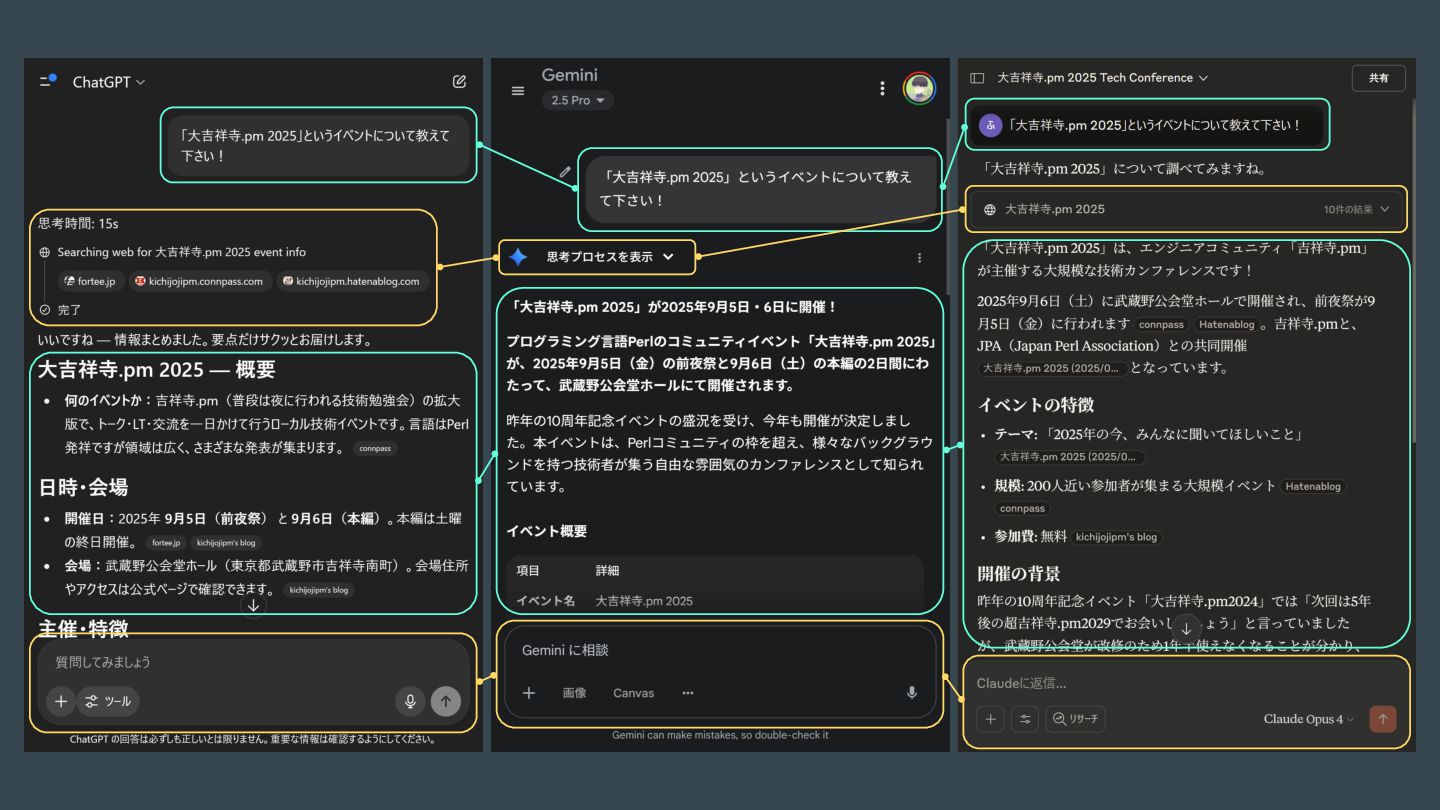Open kichijojipm.connpass.com source chip

pos(199,281)
